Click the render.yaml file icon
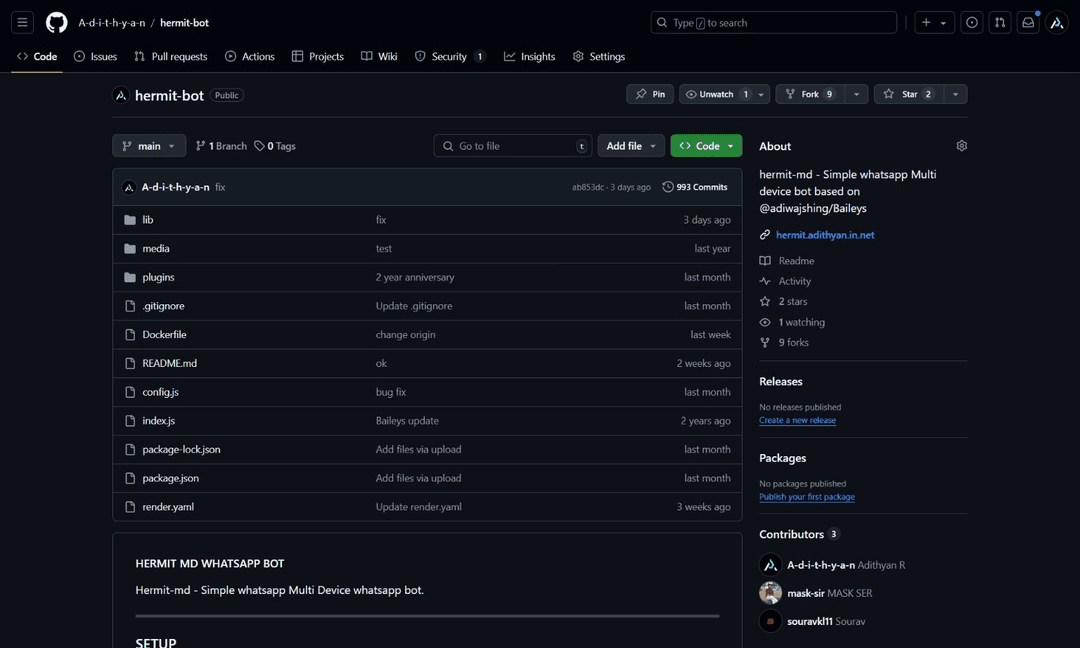This screenshot has height=648, width=1080. (x=129, y=507)
